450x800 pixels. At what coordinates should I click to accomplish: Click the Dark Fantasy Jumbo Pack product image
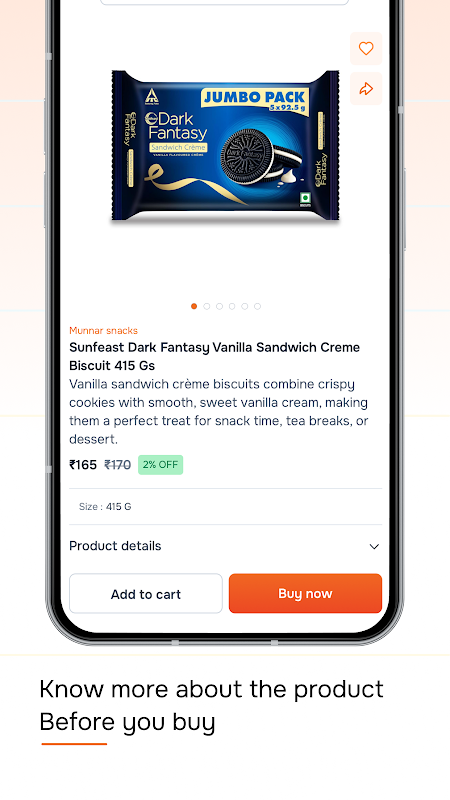(225, 146)
